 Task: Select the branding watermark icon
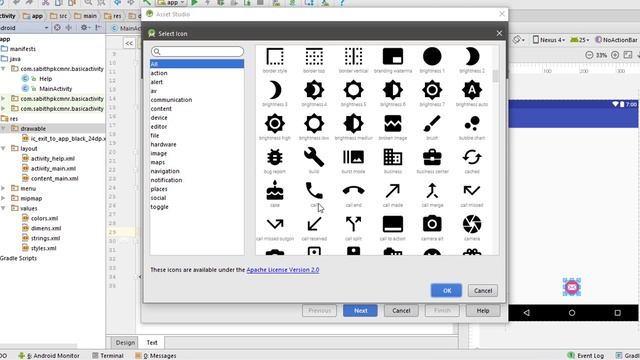coord(393,57)
